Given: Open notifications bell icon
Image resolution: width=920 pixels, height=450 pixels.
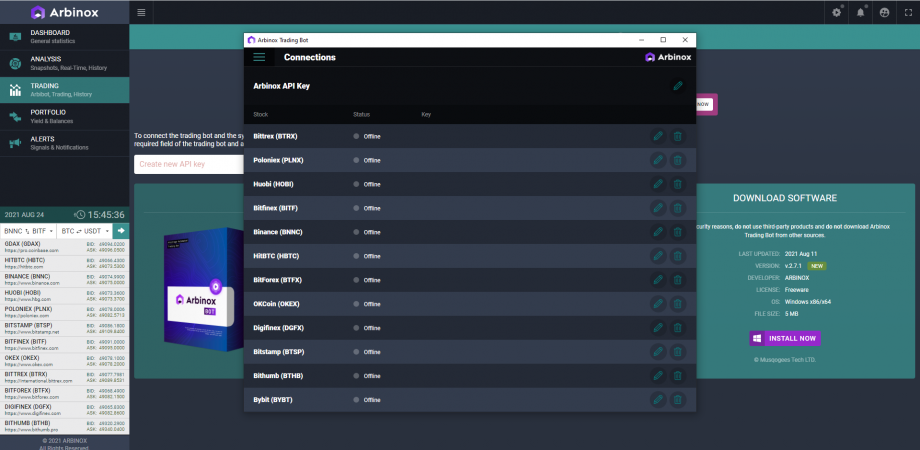Looking at the screenshot, I should 861,12.
